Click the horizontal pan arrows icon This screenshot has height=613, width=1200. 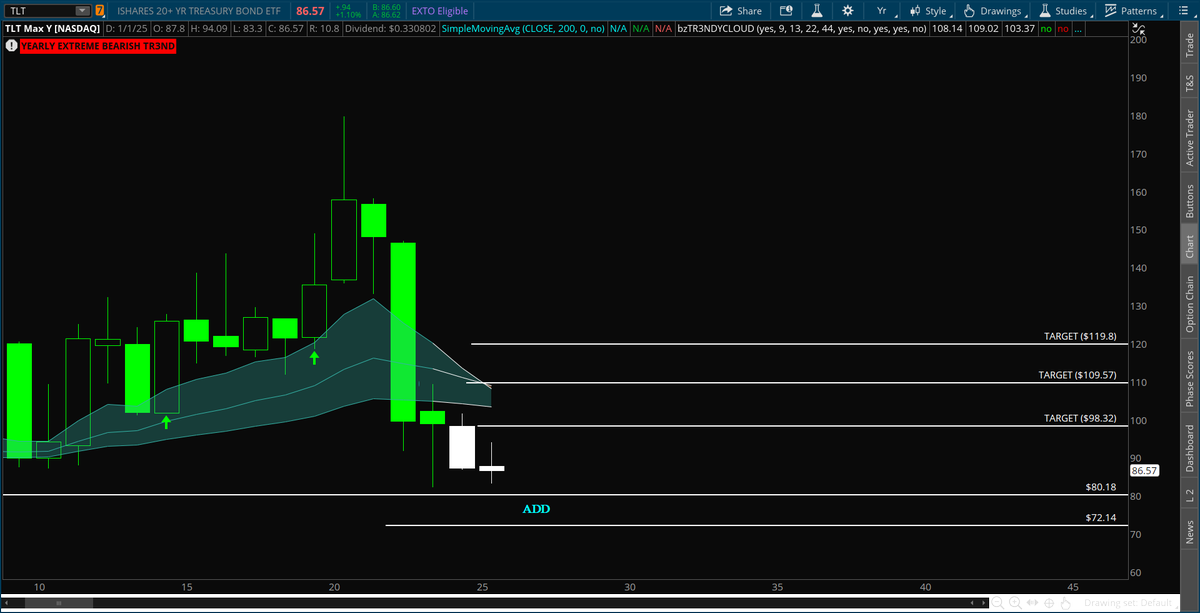[1030, 603]
